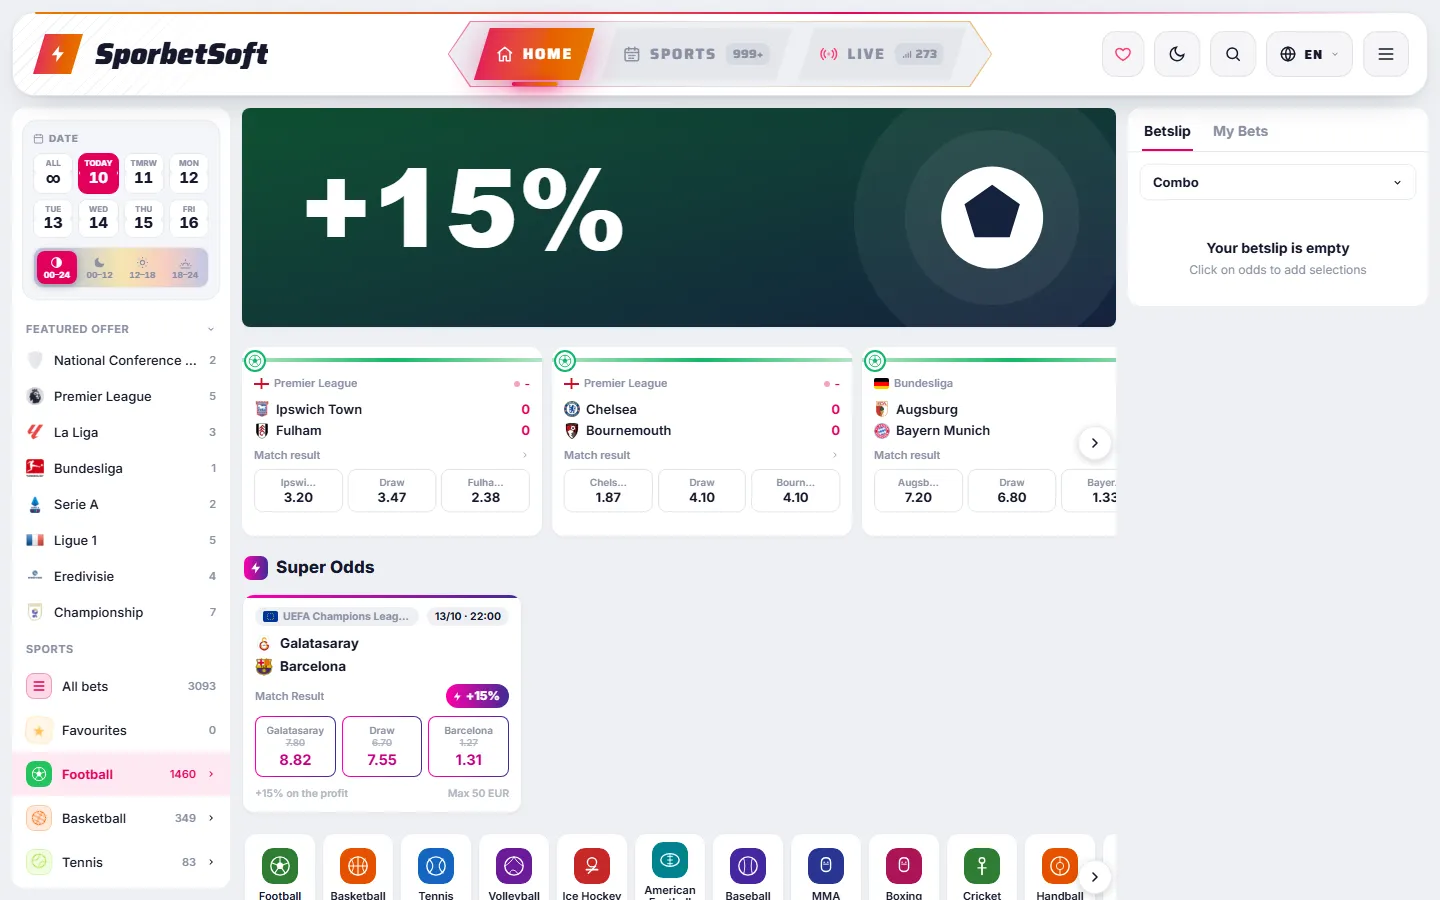Click the Baseball category tile icon
The height and width of the screenshot is (900, 1440).
click(748, 865)
